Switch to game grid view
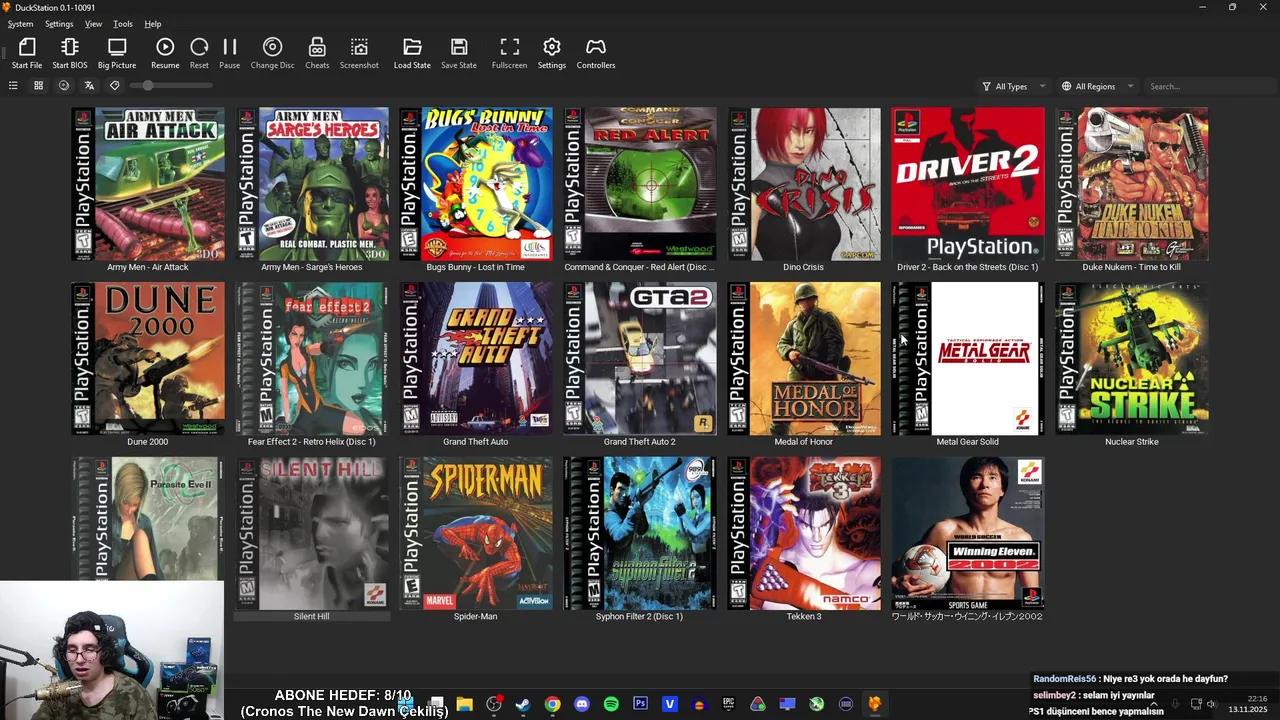The image size is (1280, 720). [38, 86]
